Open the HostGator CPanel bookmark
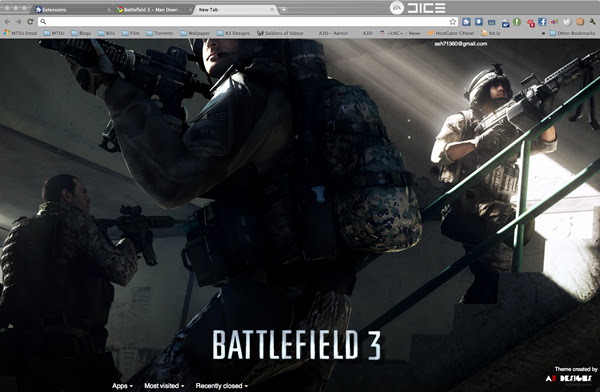The width and height of the screenshot is (600, 392). coord(451,33)
